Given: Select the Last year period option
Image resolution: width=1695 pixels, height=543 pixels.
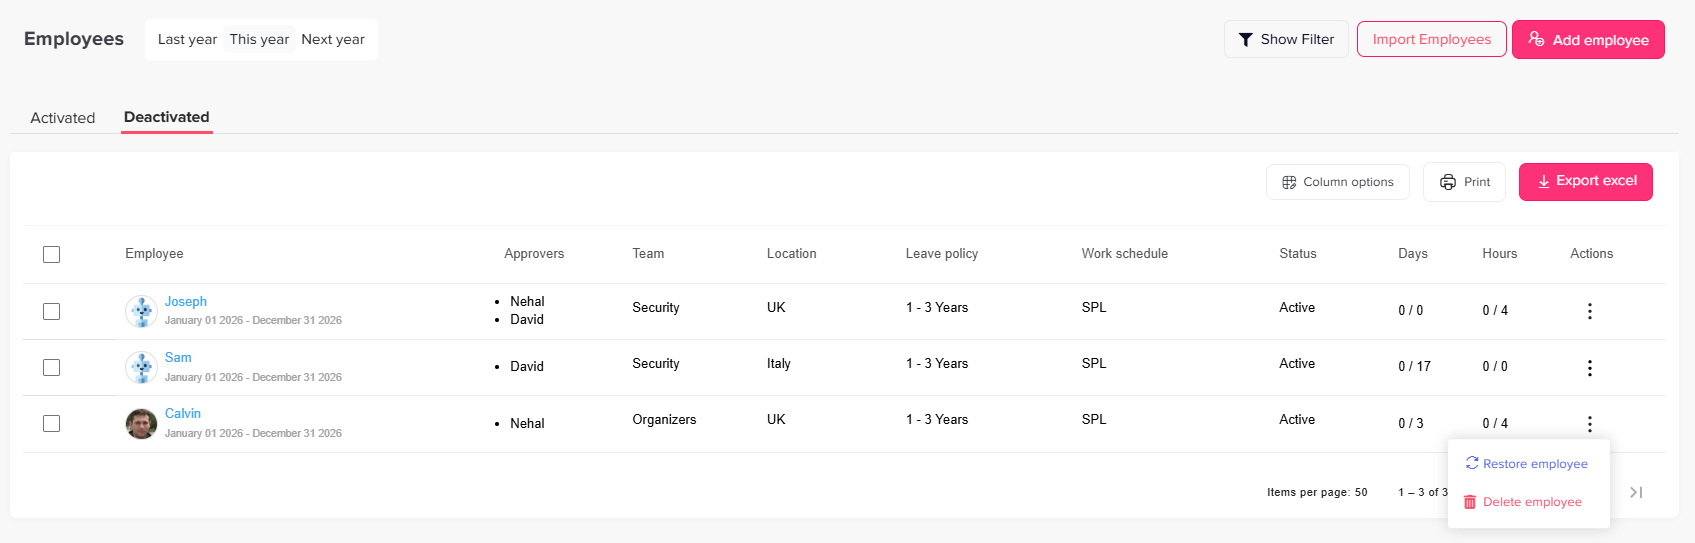Looking at the screenshot, I should click(187, 39).
